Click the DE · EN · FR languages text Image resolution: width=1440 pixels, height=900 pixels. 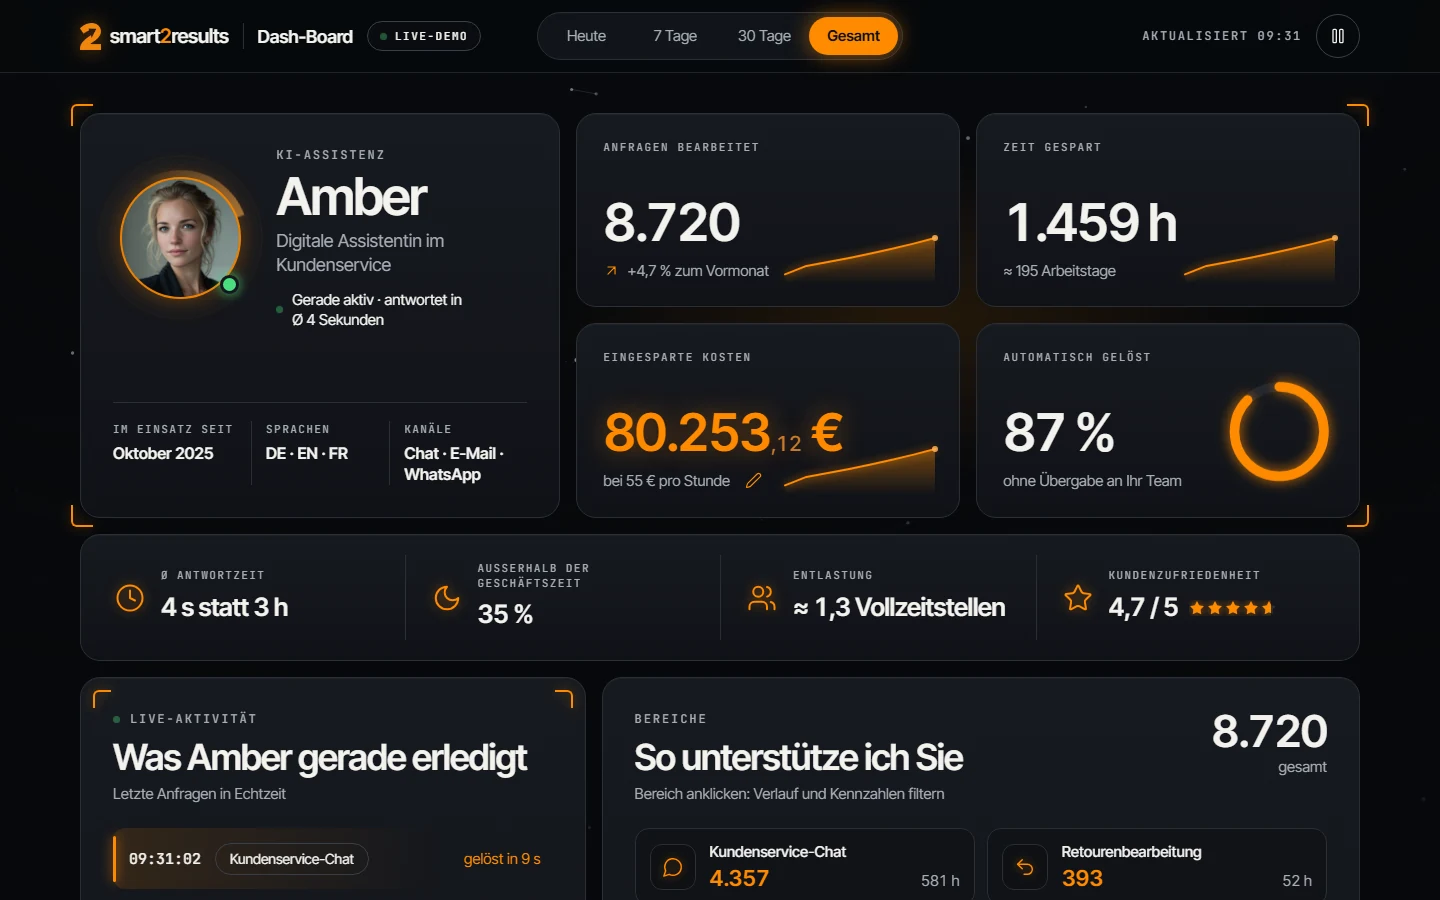(307, 454)
